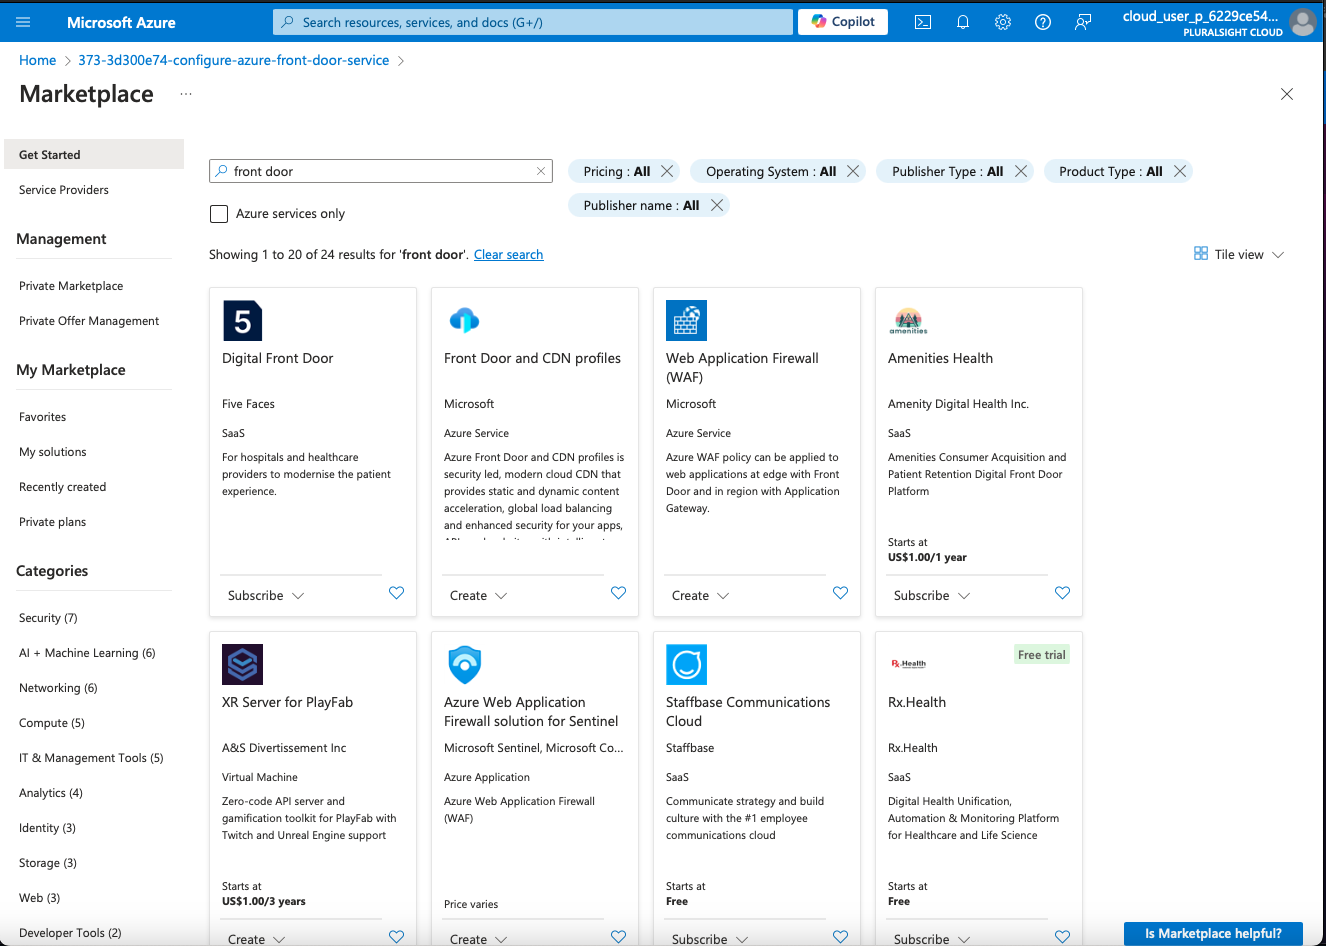Open Front Door and CDN profiles title
1326x946 pixels.
(x=532, y=358)
